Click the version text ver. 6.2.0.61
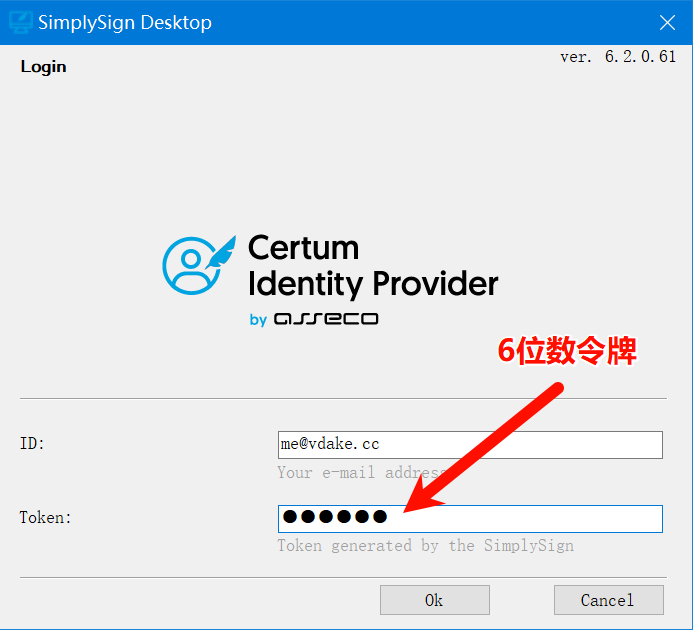The height and width of the screenshot is (630, 693). click(618, 57)
